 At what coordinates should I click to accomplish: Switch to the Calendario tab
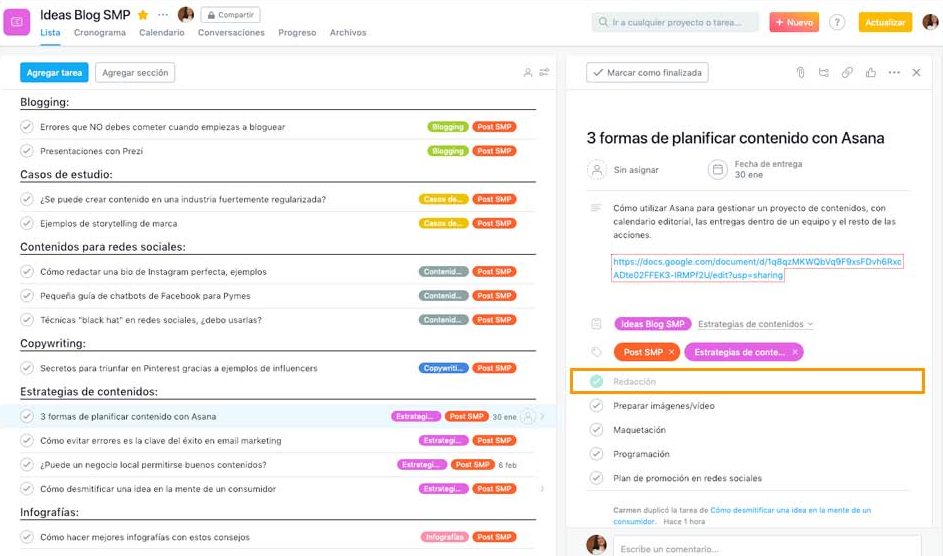[x=162, y=32]
